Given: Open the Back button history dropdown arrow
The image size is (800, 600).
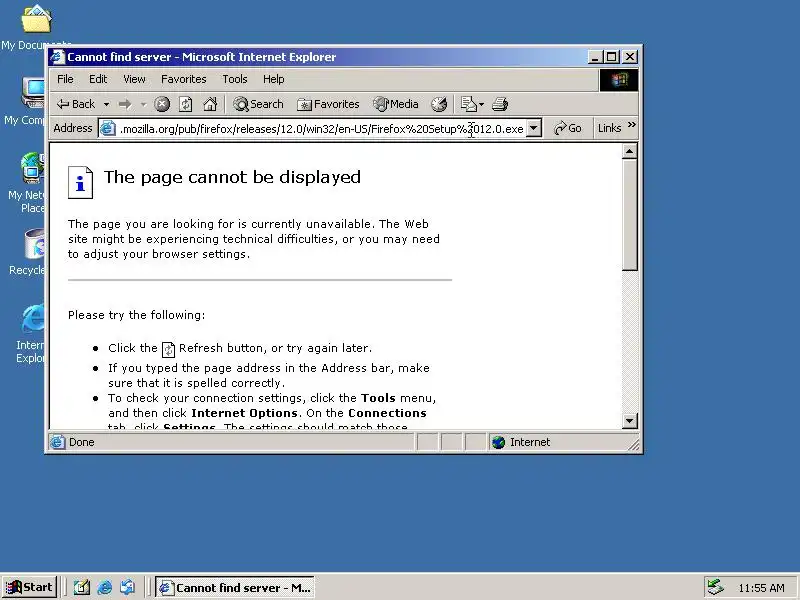Looking at the screenshot, I should [x=106, y=105].
